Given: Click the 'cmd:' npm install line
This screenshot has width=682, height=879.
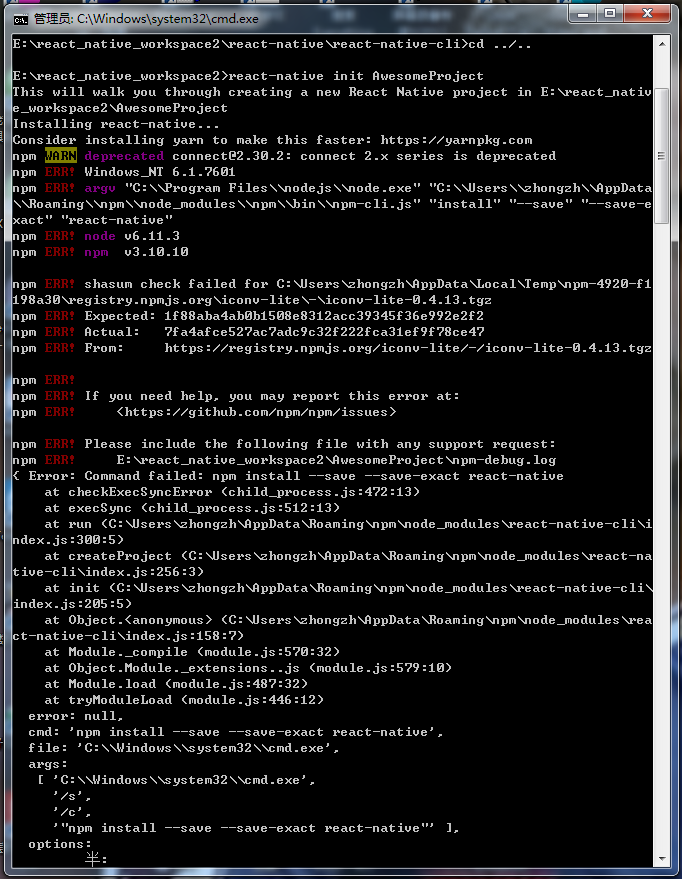Looking at the screenshot, I should point(236,732).
